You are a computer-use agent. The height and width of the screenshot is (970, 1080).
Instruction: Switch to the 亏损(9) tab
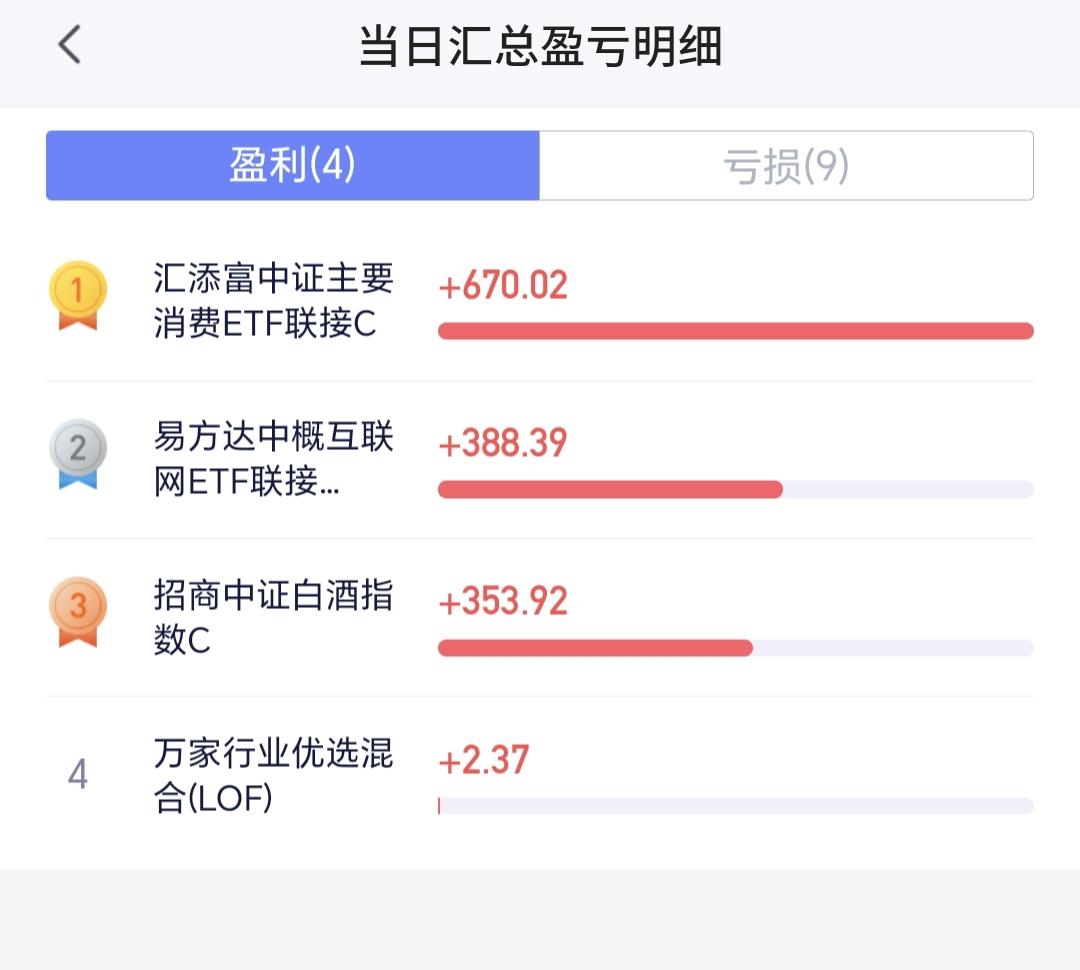tap(786, 165)
